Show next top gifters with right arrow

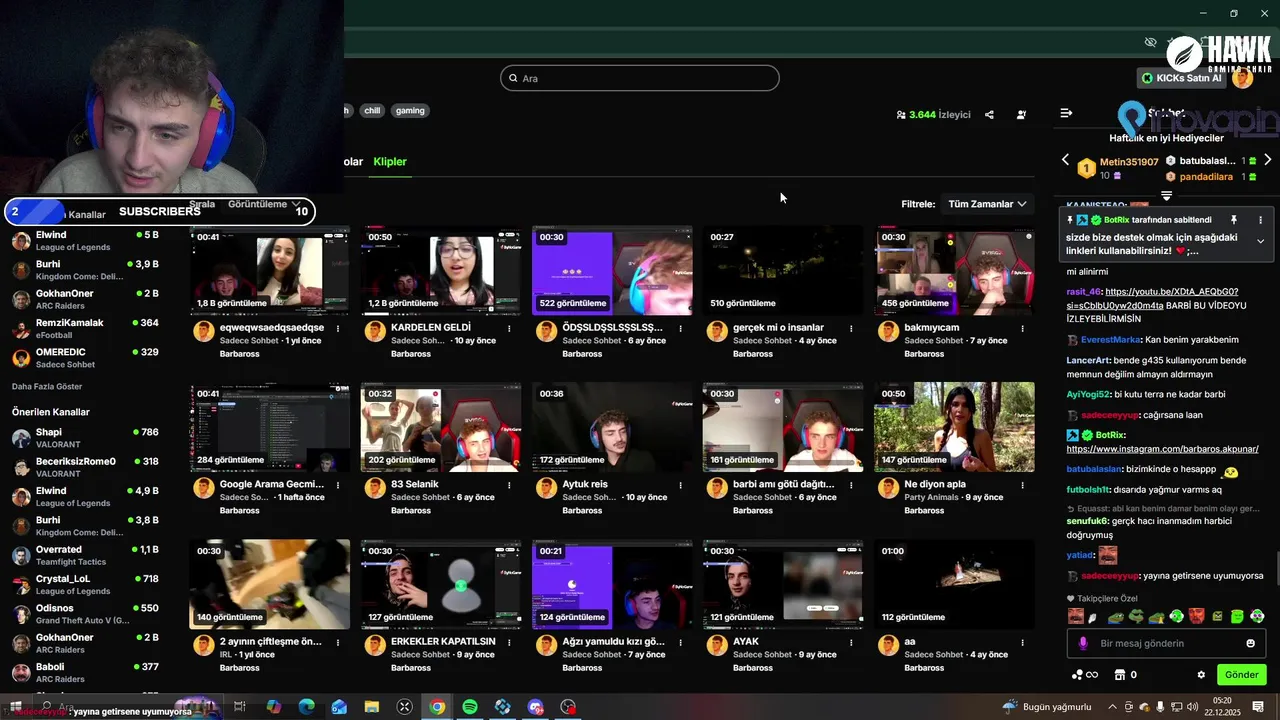click(x=1268, y=160)
